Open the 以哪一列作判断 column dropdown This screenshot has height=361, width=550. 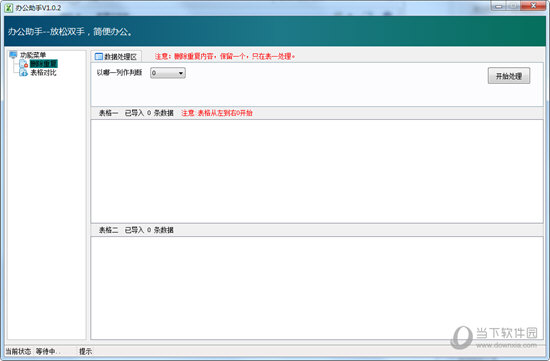pyautogui.click(x=168, y=73)
